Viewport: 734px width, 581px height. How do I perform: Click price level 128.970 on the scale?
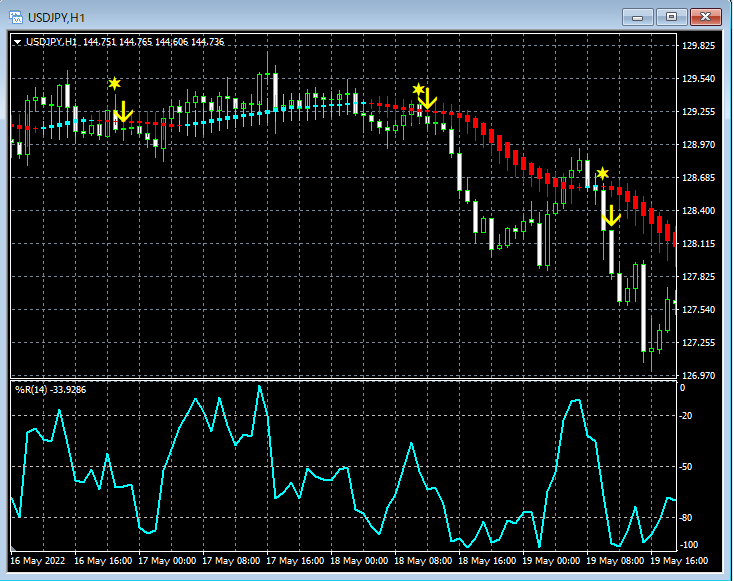click(698, 145)
